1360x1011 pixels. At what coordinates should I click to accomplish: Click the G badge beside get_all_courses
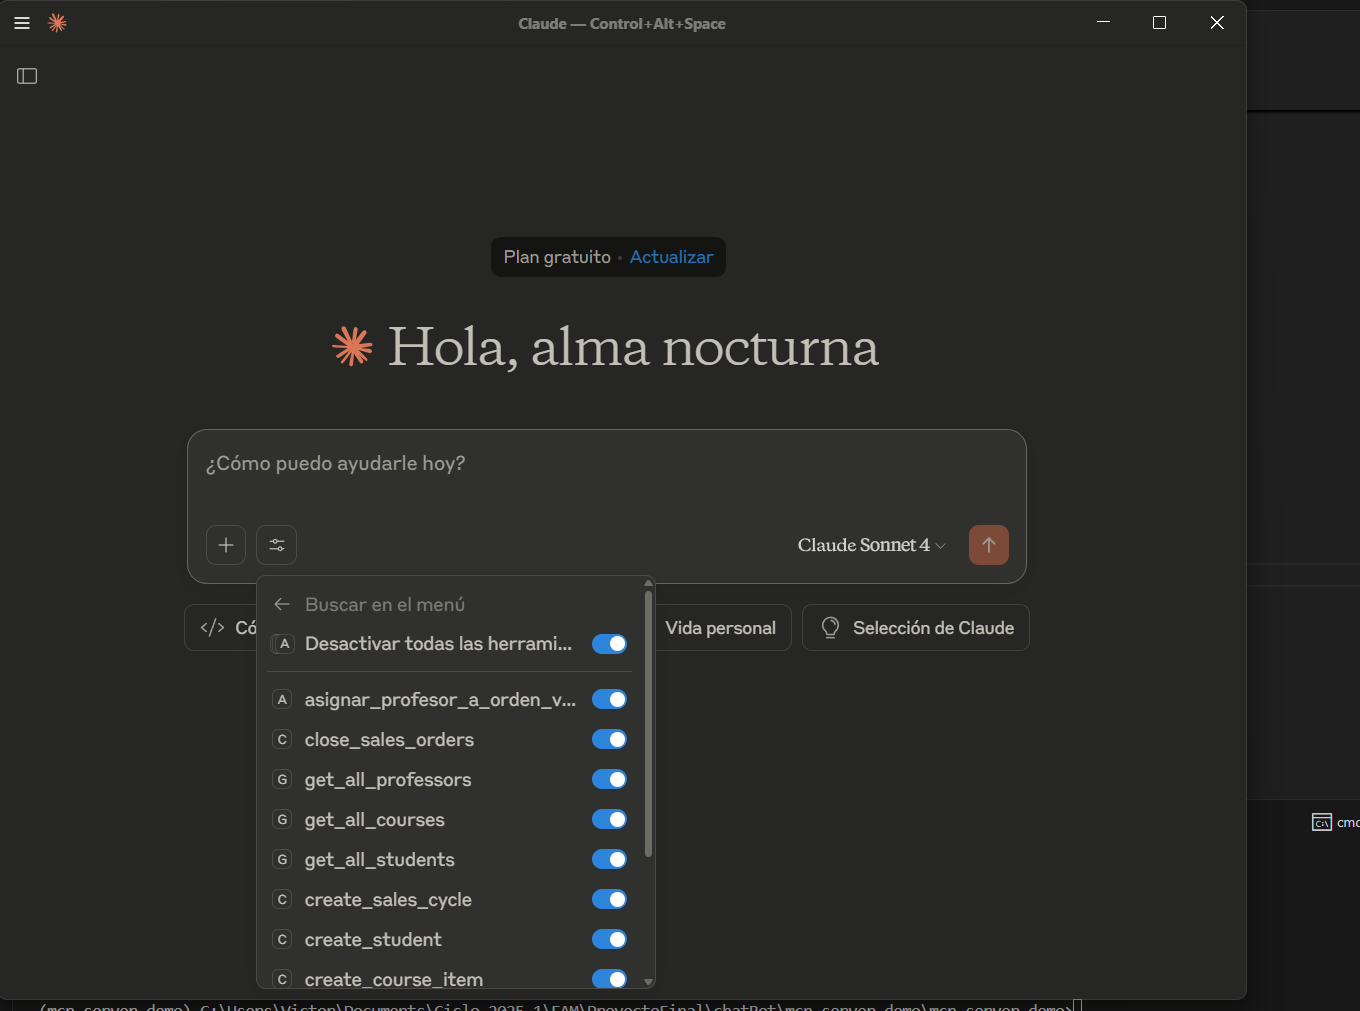282,820
